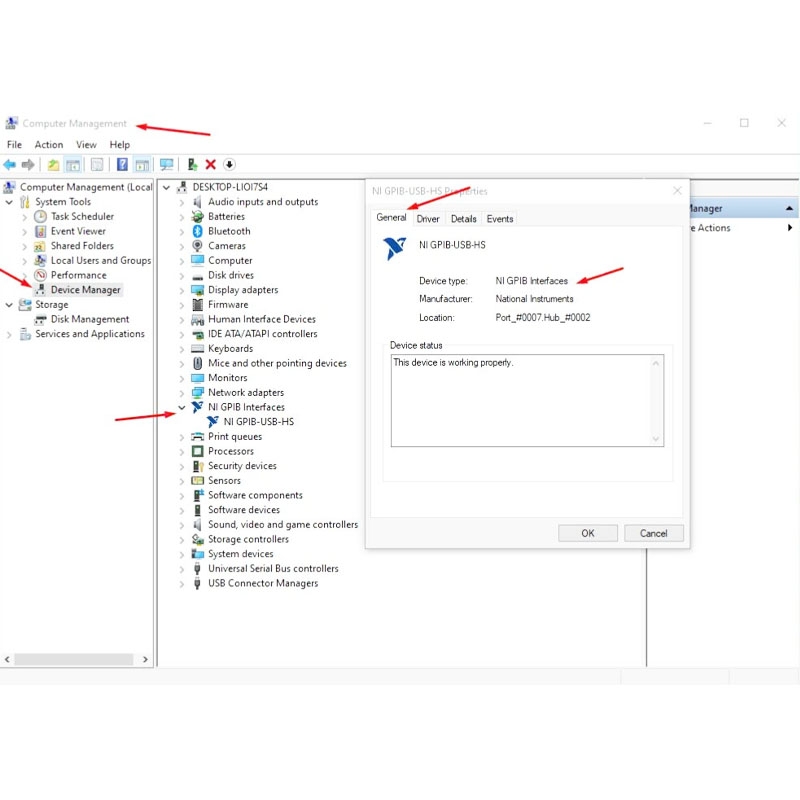Click the NI GPIB Interfaces category icon
Viewport: 800px width, 800px height.
[197, 407]
